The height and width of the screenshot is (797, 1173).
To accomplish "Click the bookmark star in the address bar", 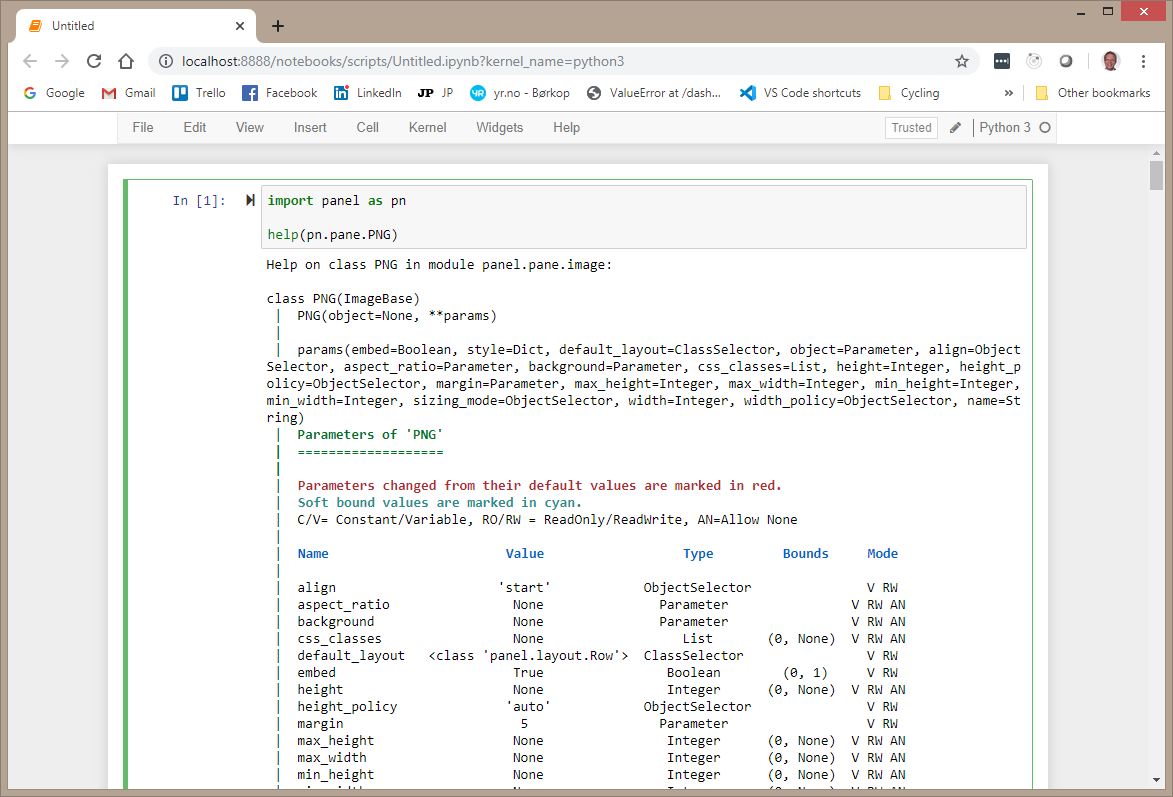I will click(961, 61).
